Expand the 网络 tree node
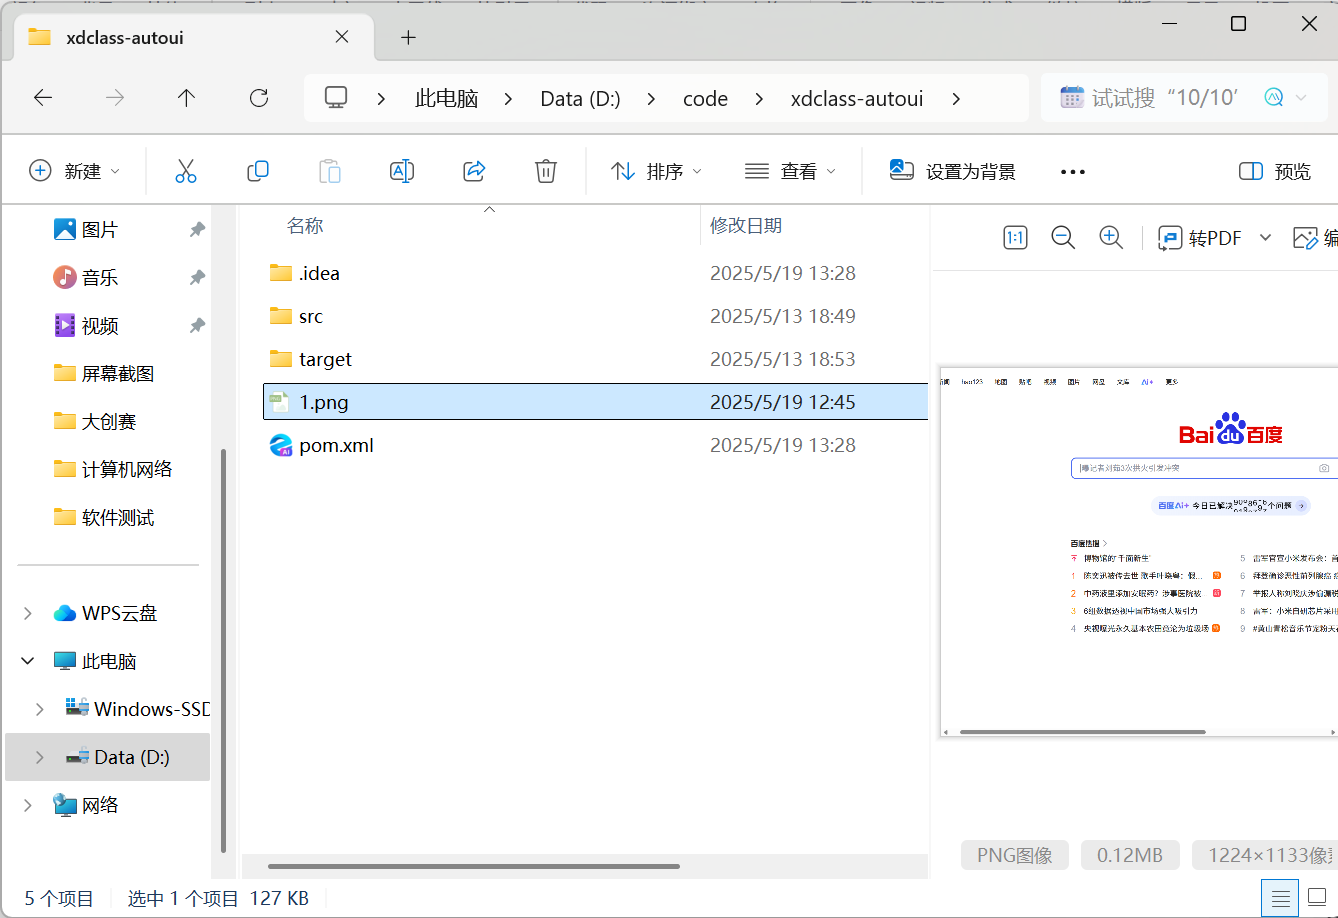Image resolution: width=1338 pixels, height=918 pixels. point(28,805)
